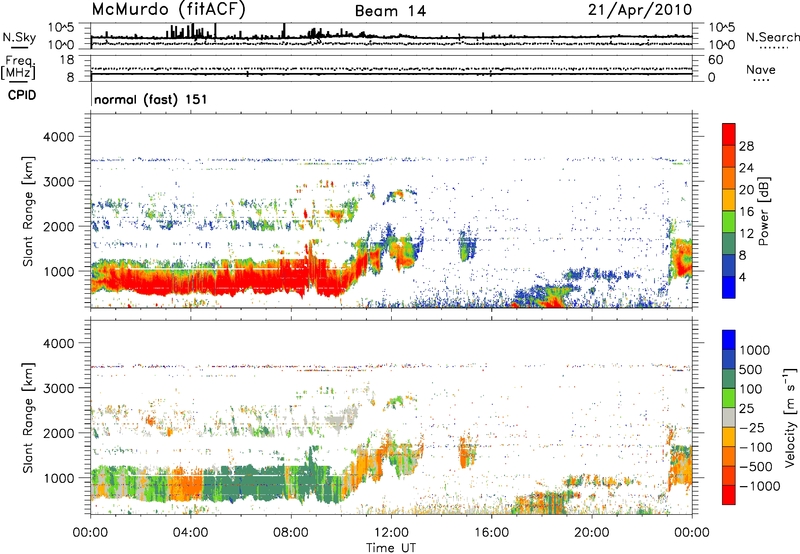The width and height of the screenshot is (800, 554).
Task: Select the yellow 16–20 dB power color segment
Action: tap(729, 199)
